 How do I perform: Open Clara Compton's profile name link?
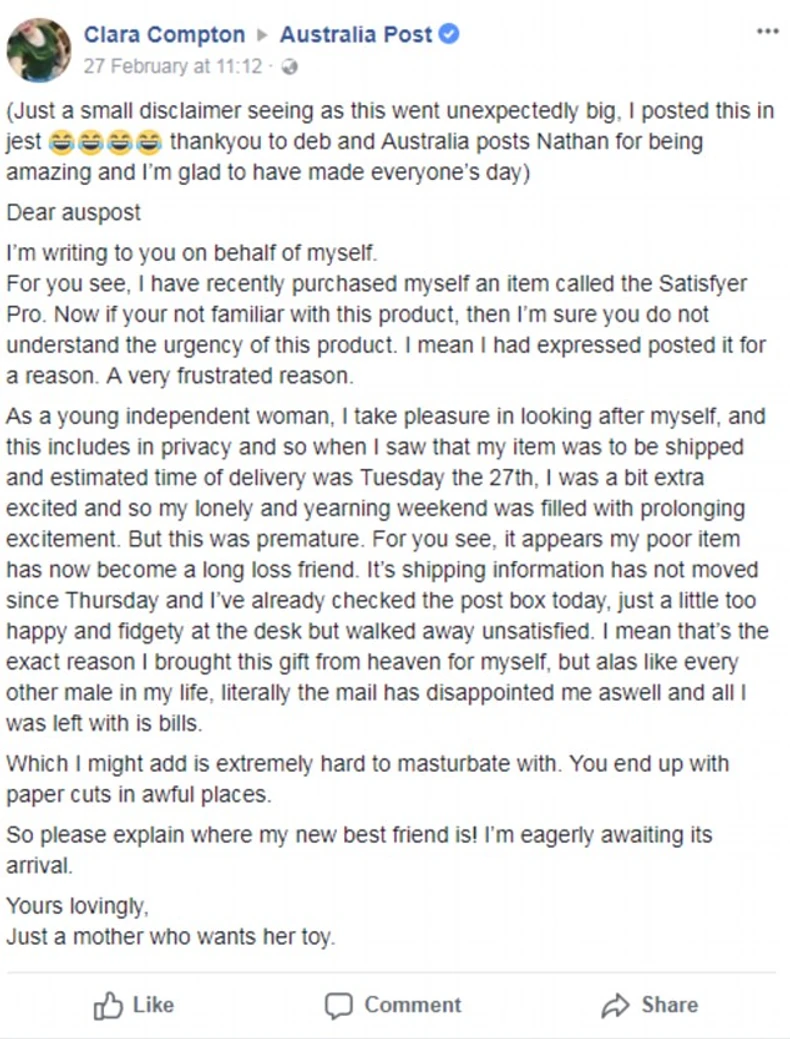[164, 35]
